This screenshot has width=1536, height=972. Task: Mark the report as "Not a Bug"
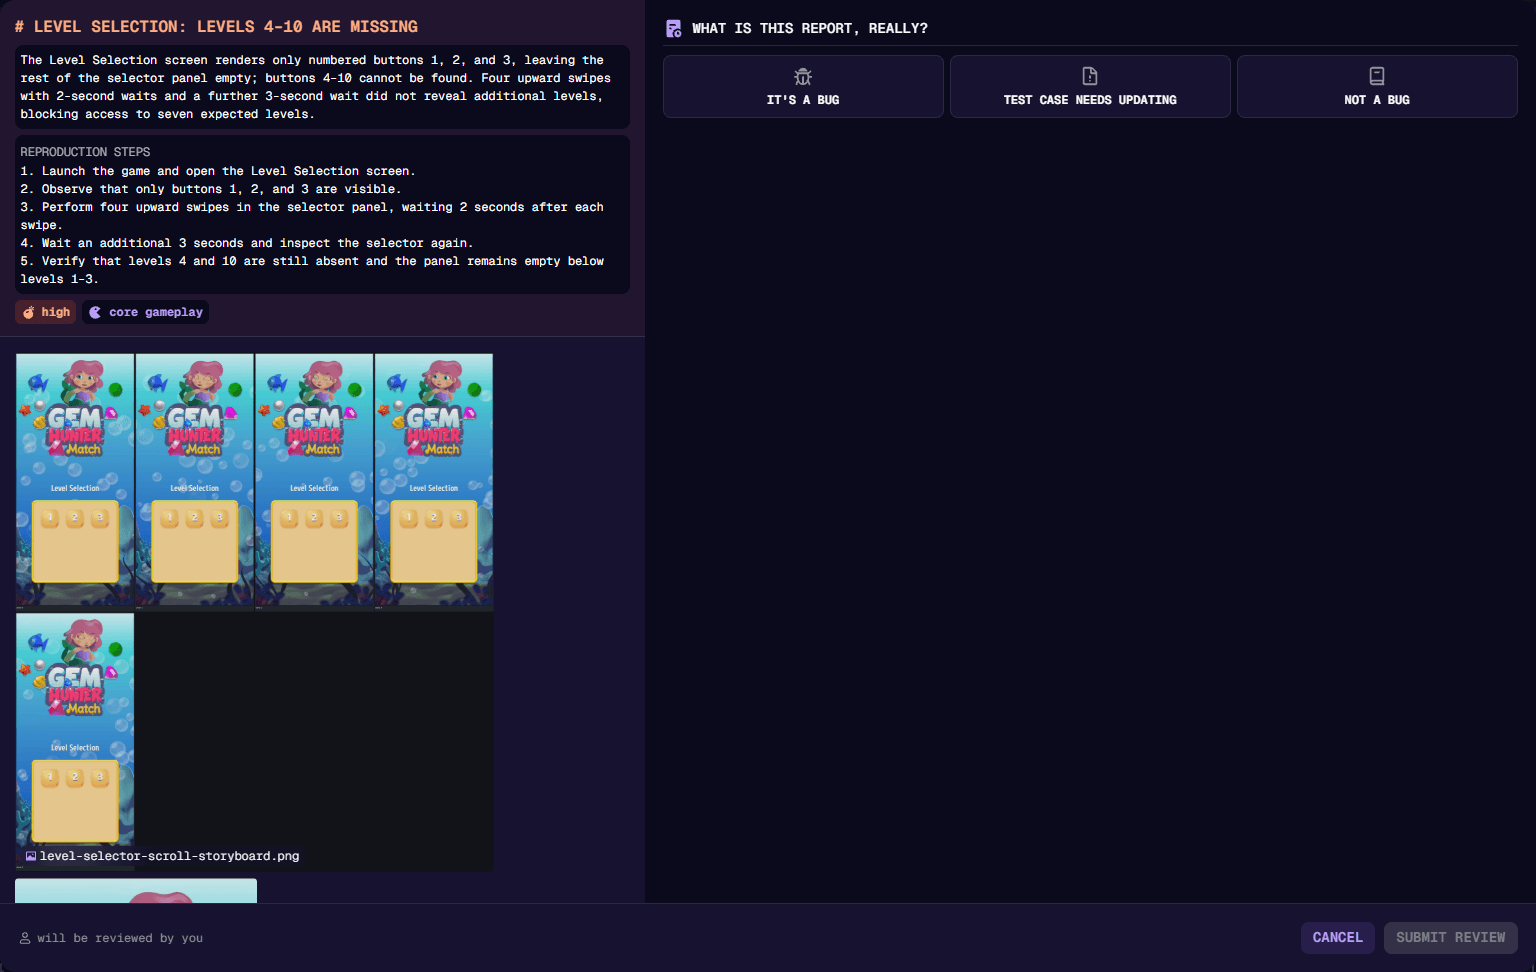1377,87
